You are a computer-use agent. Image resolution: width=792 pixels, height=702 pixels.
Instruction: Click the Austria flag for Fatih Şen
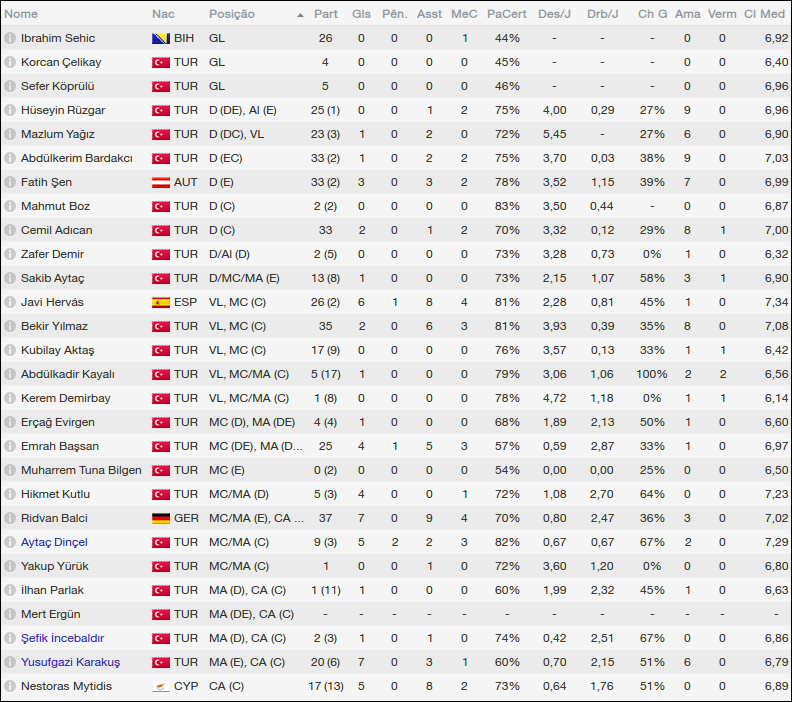pos(160,182)
